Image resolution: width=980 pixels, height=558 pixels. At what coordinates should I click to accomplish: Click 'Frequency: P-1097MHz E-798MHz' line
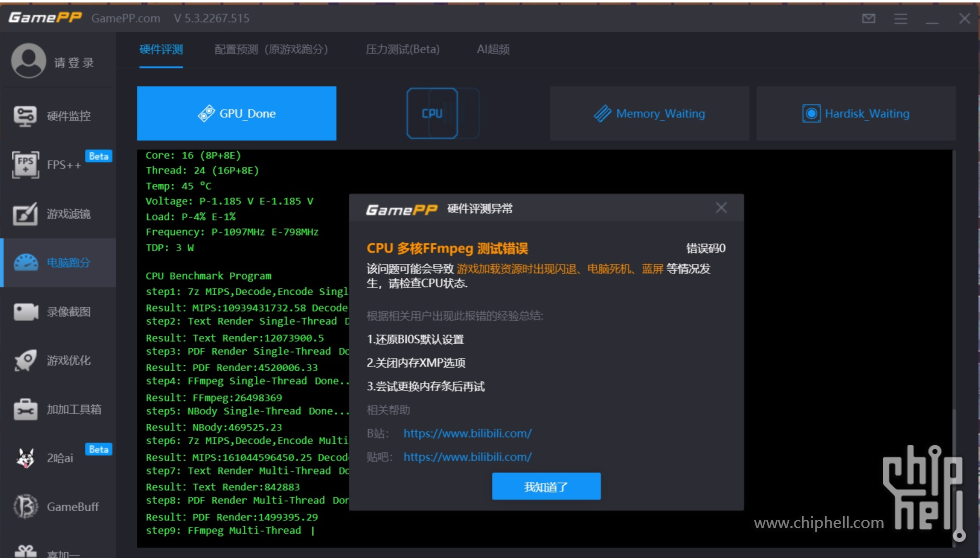point(232,232)
